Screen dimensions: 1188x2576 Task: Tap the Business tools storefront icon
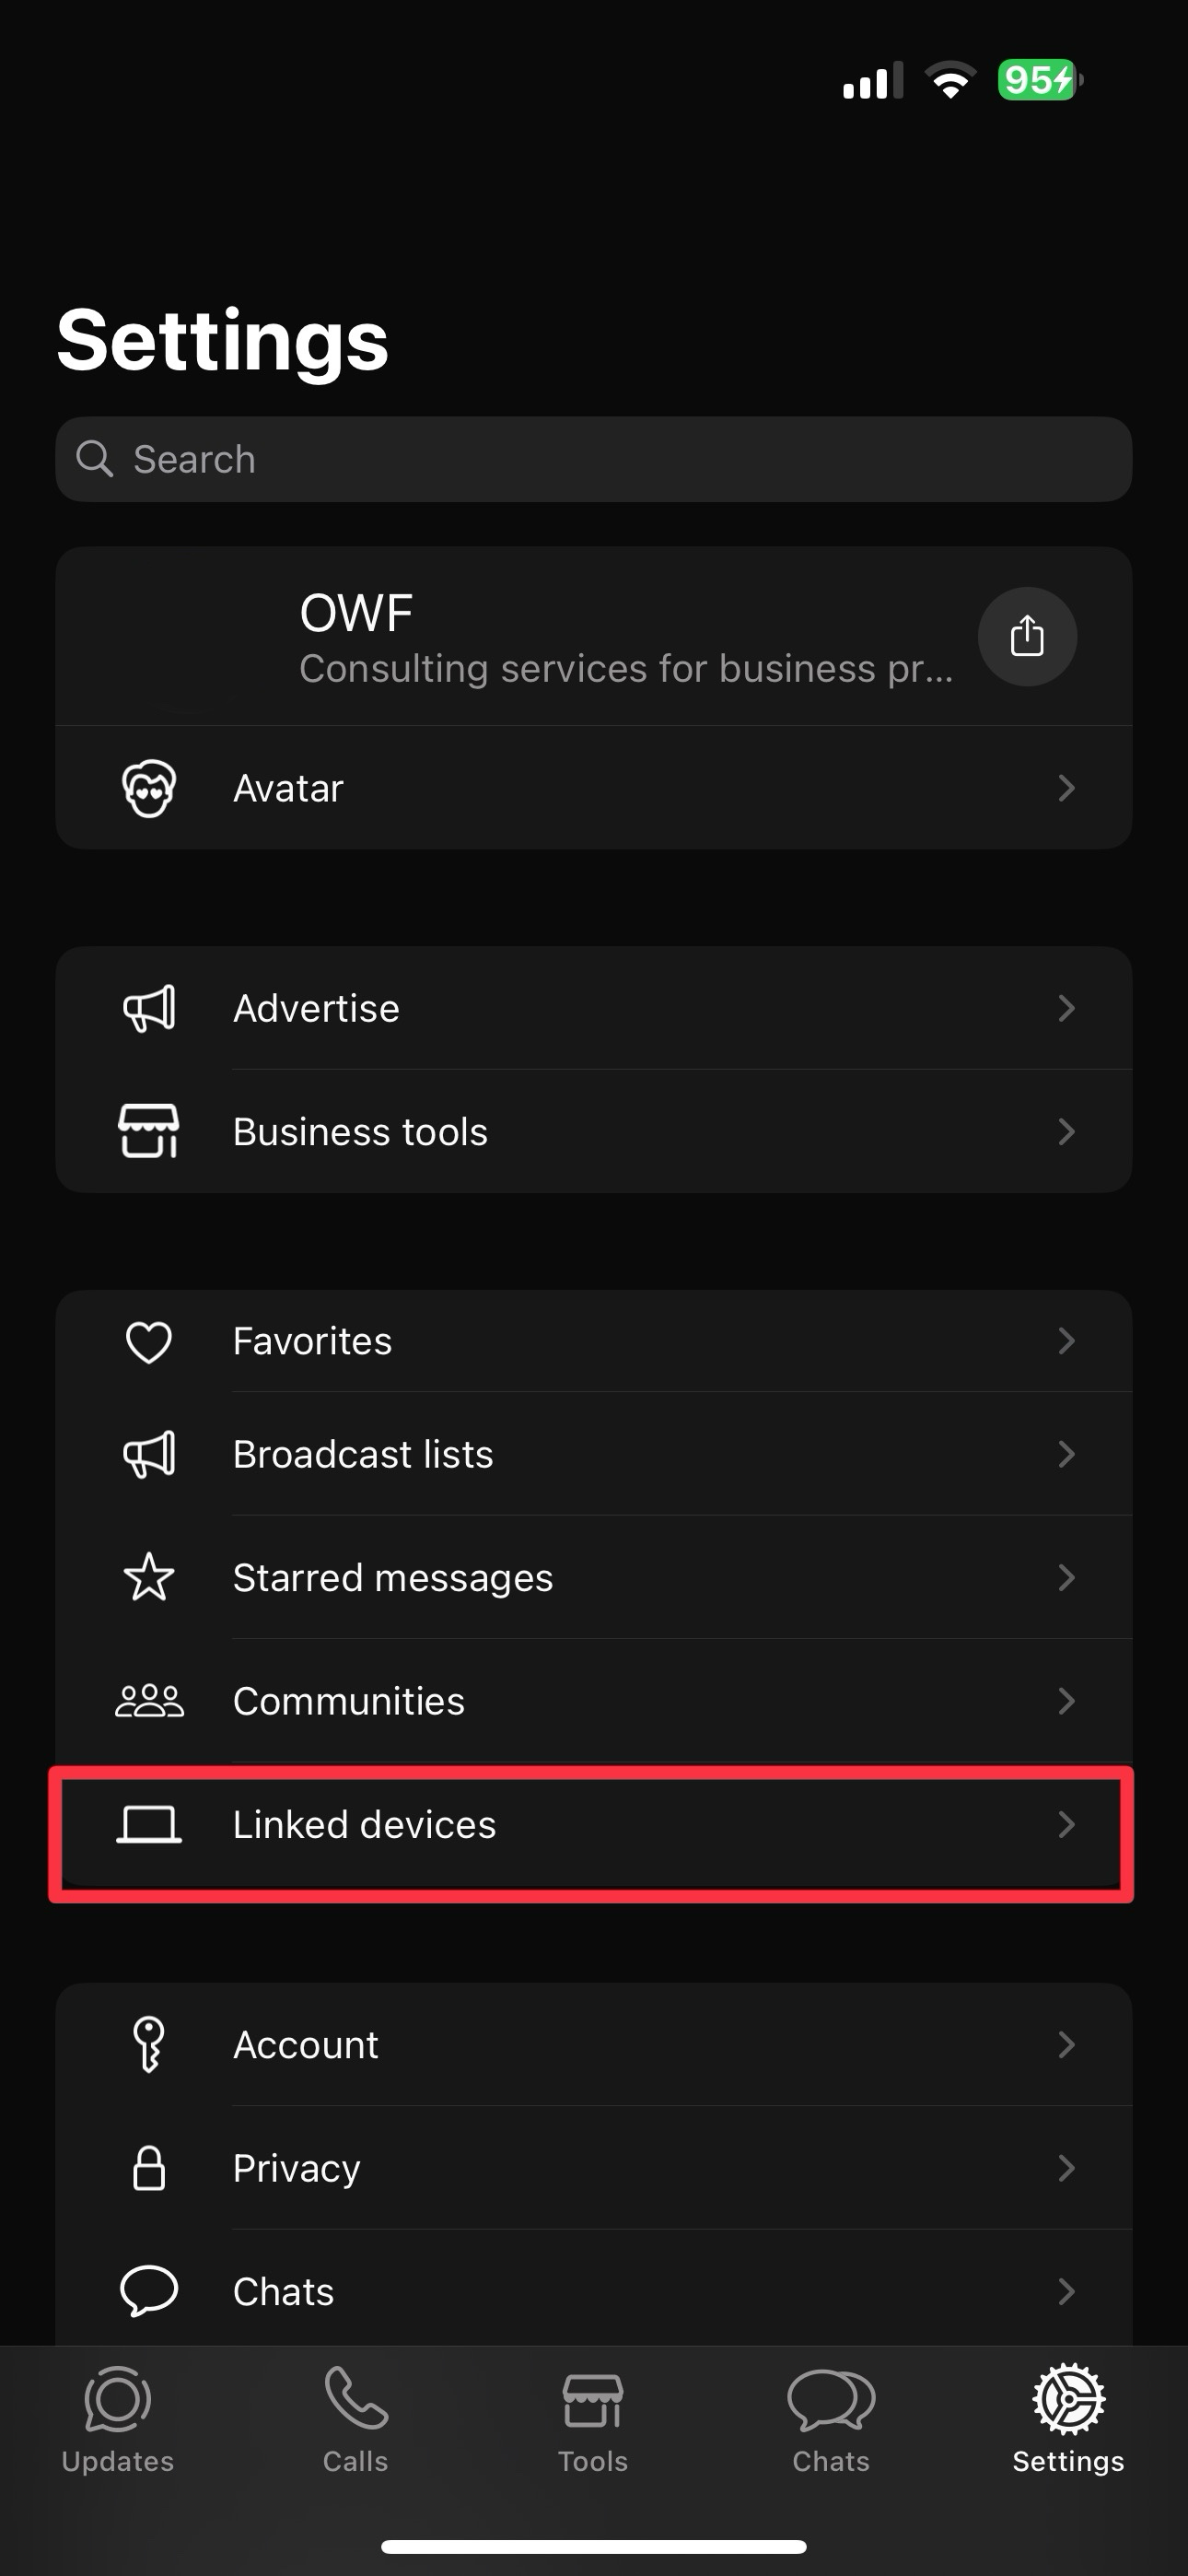[149, 1131]
